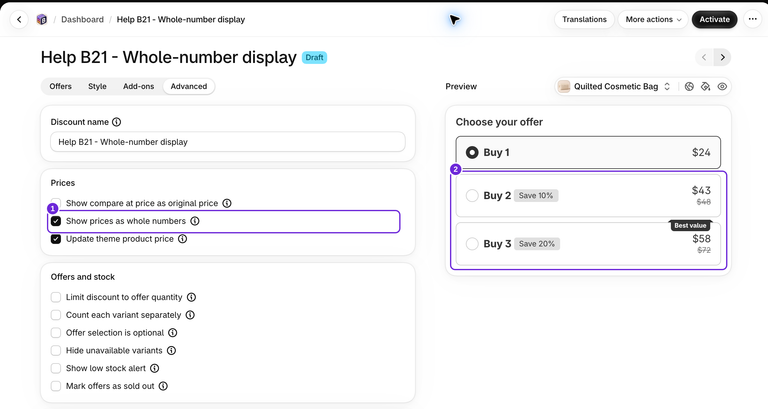
Task: Click the Best value label
Action: coord(690,225)
